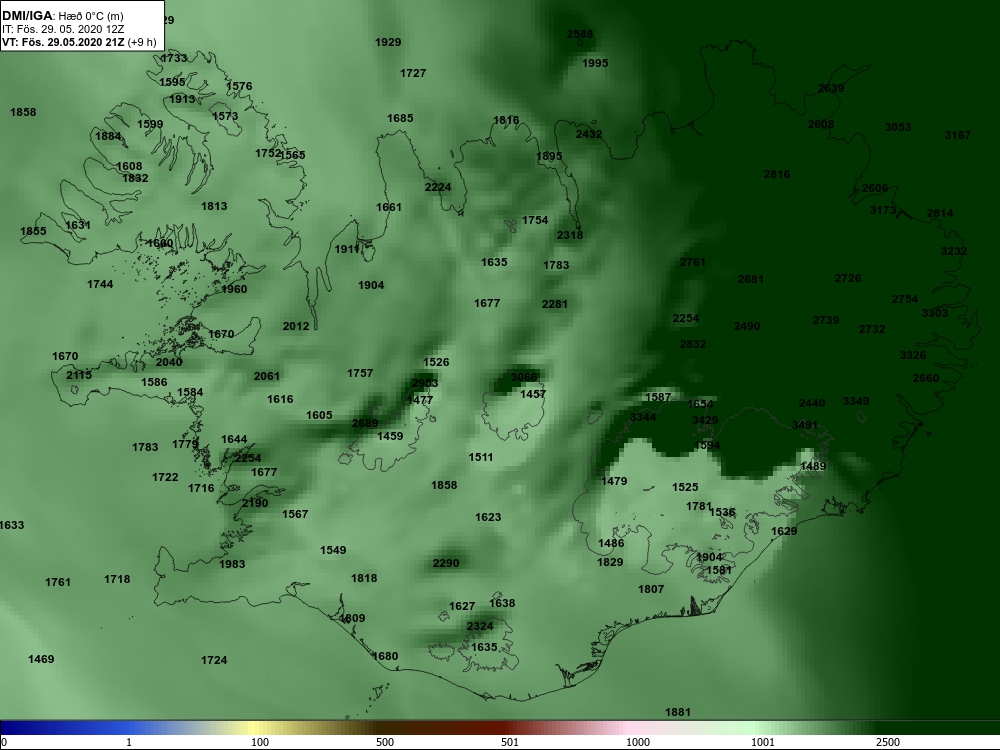Select the offshore value 3167
This screenshot has width=1000, height=750.
point(958,135)
